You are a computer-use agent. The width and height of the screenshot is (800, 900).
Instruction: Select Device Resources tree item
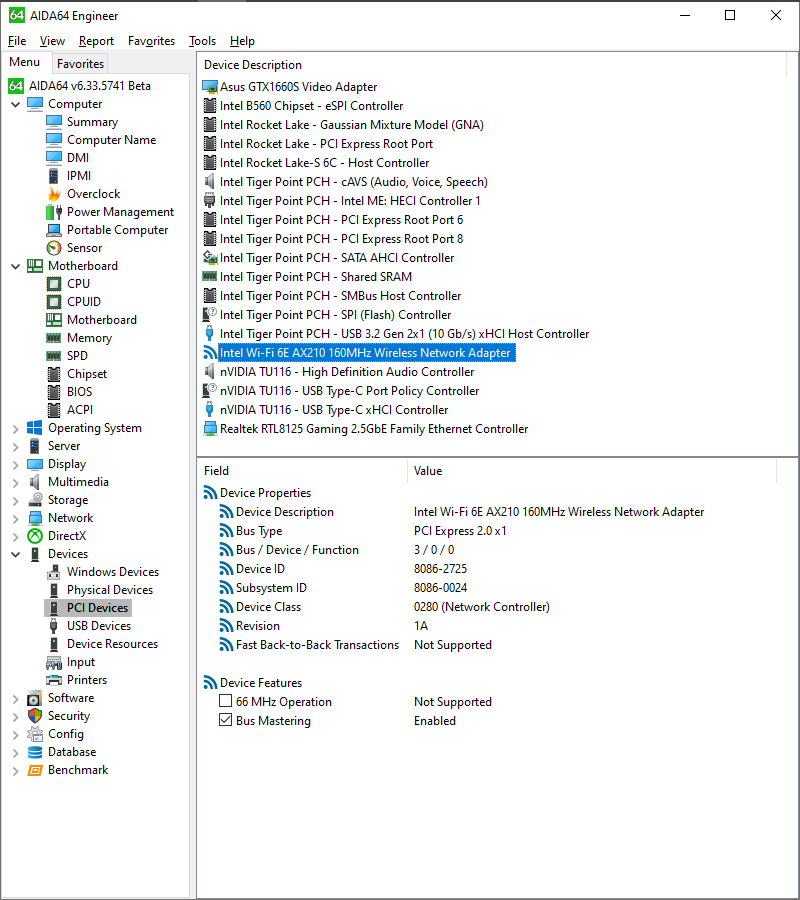112,644
